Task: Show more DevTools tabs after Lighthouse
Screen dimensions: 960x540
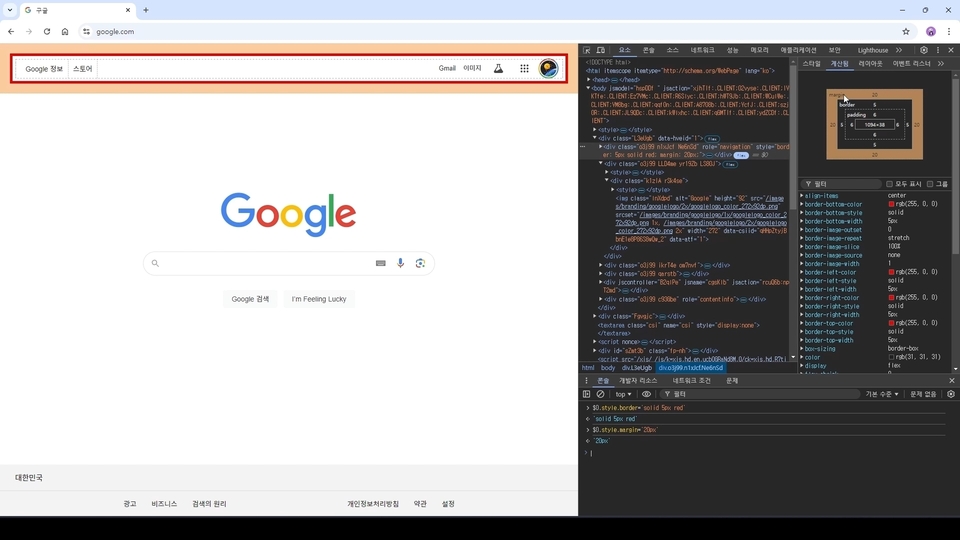Action: pos(899,50)
